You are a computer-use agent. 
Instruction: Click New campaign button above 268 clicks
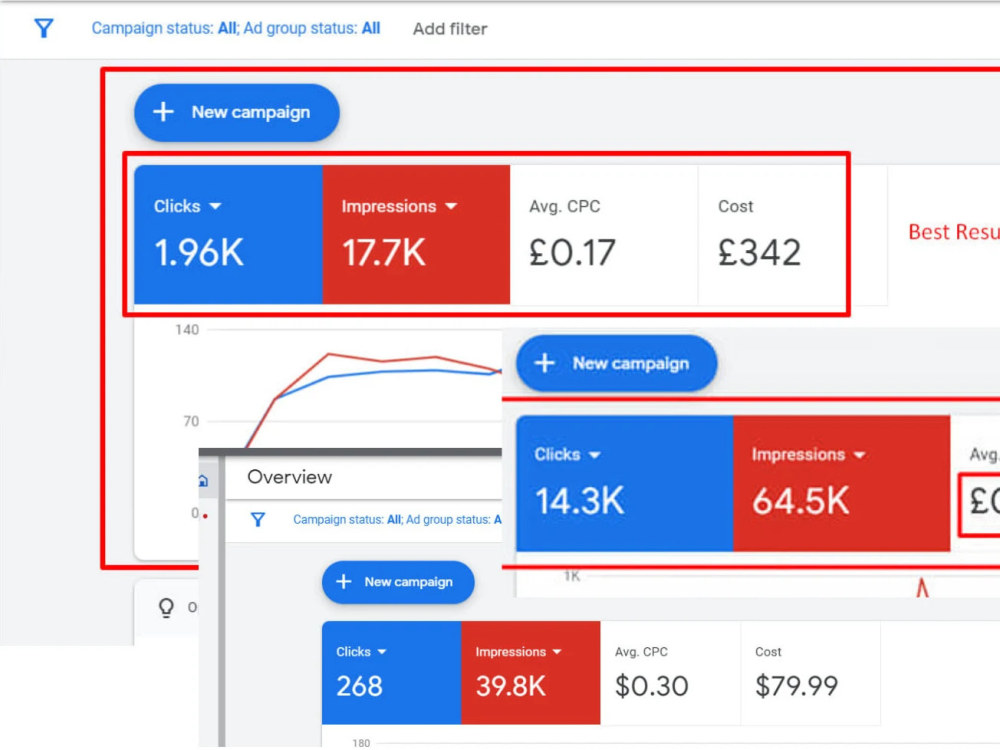pos(398,582)
